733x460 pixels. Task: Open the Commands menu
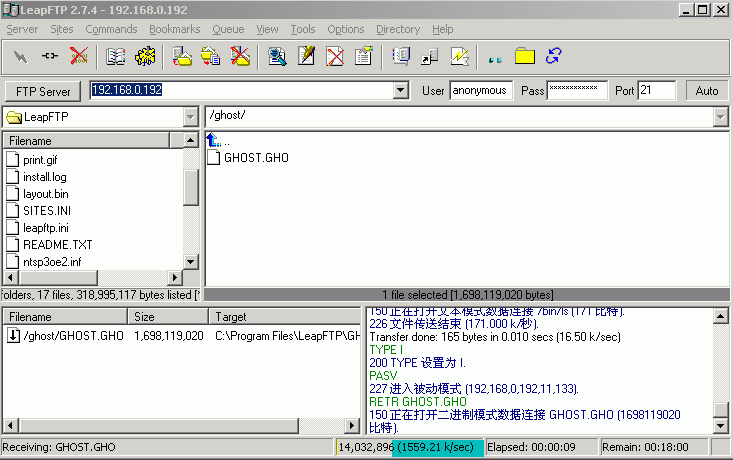pyautogui.click(x=111, y=29)
